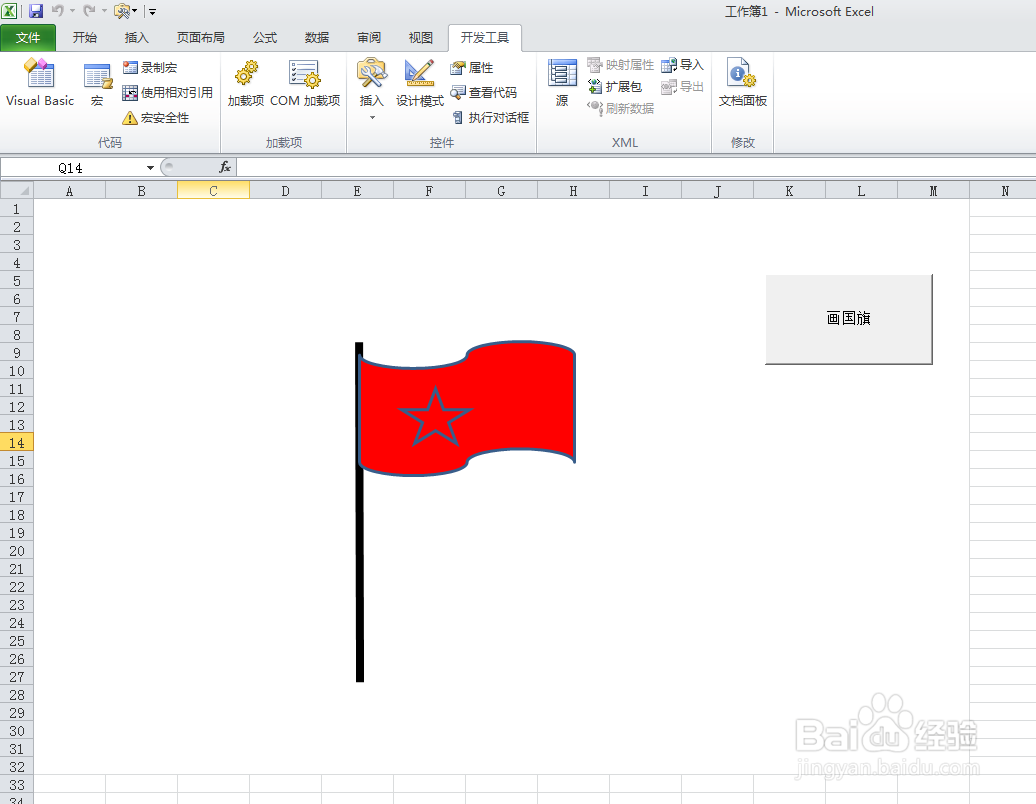Viewport: 1036px width, 804px height.
Task: Click into the formula bar
Action: coord(636,168)
